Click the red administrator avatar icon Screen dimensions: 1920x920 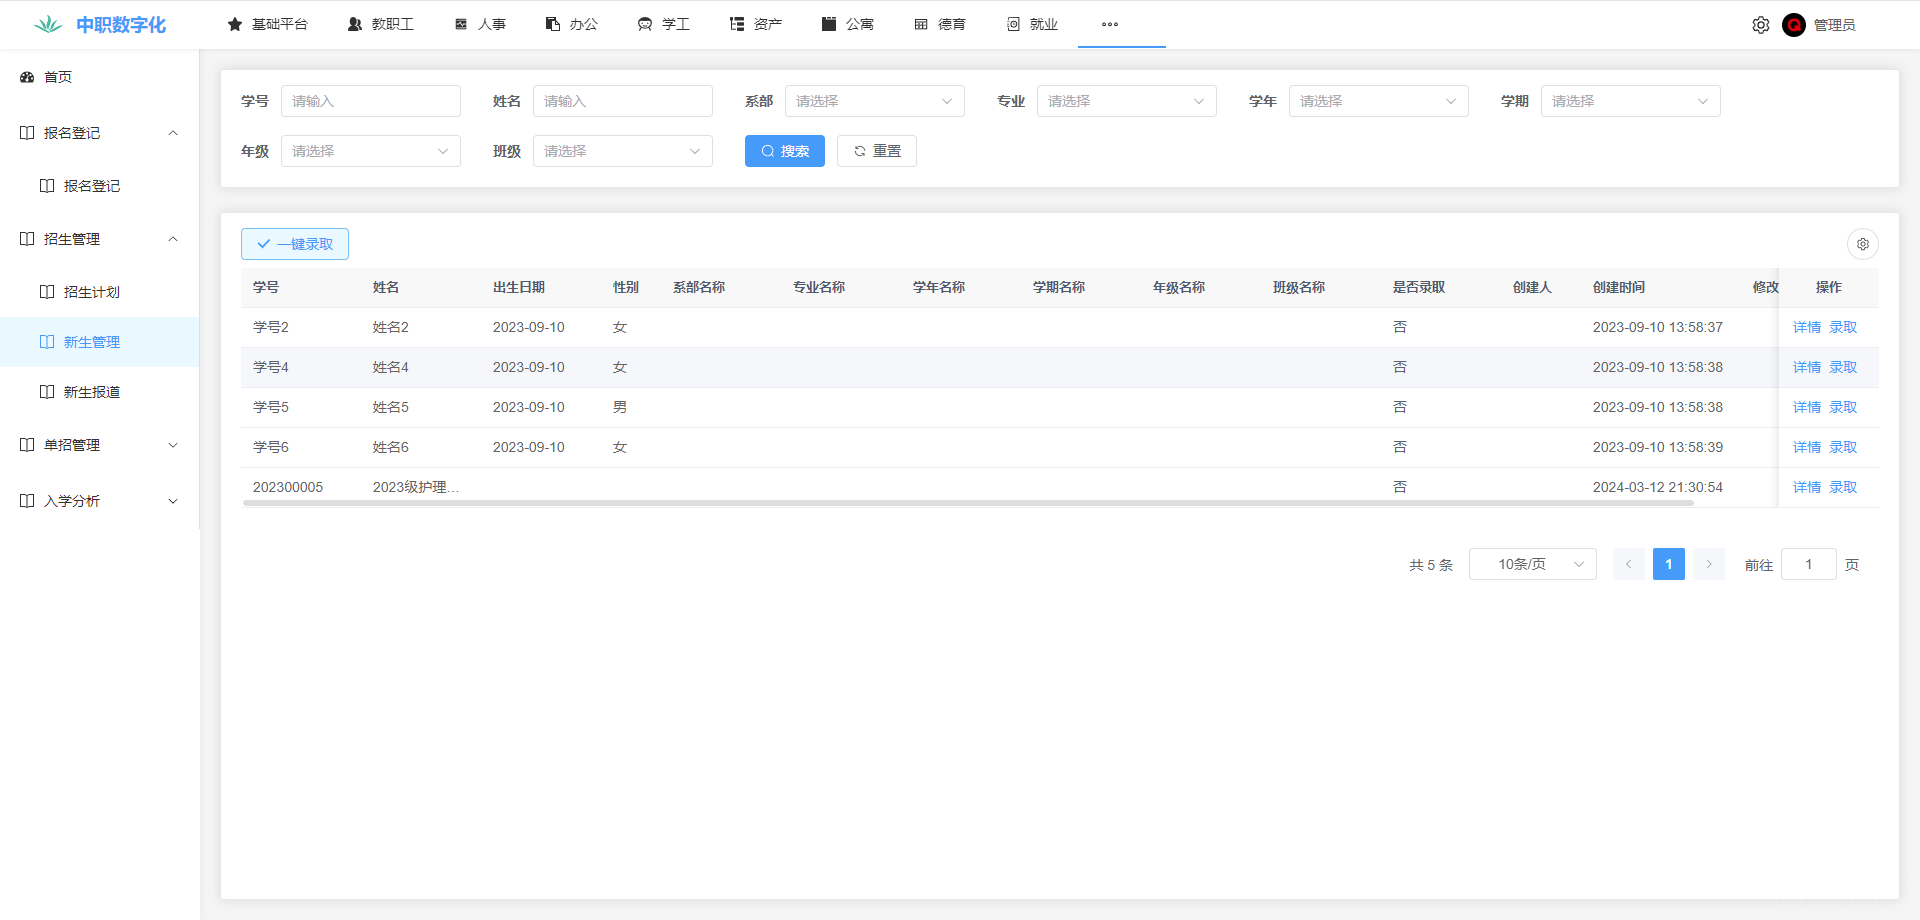pyautogui.click(x=1793, y=25)
